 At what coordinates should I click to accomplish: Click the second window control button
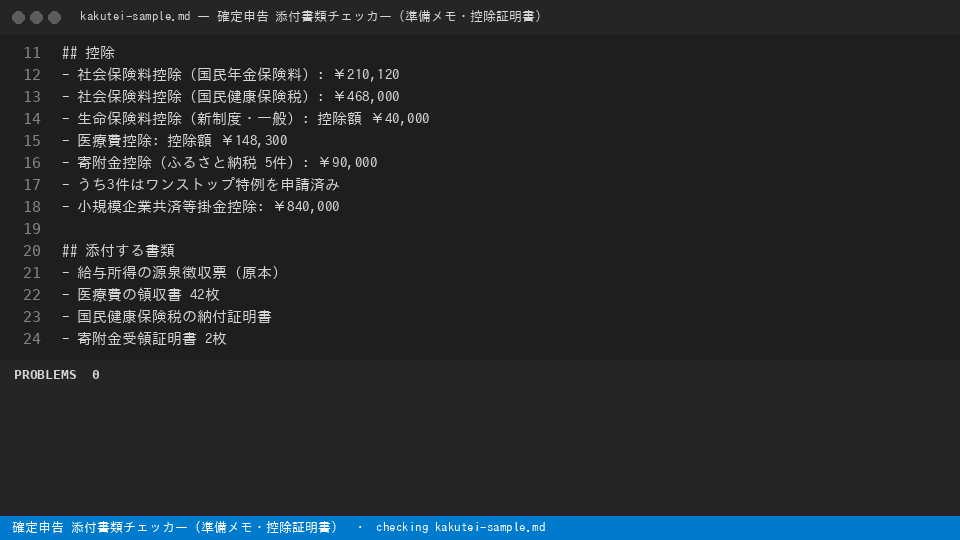tap(37, 17)
